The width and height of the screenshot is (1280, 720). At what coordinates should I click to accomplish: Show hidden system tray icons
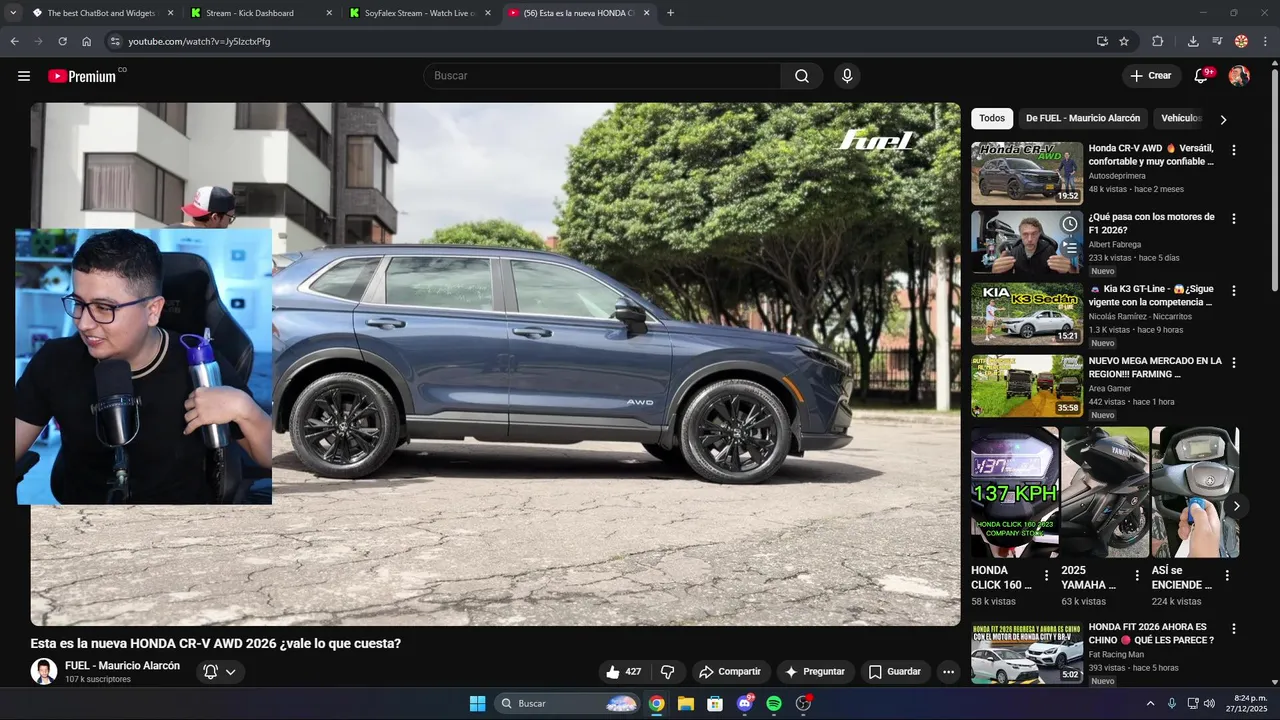point(1150,703)
